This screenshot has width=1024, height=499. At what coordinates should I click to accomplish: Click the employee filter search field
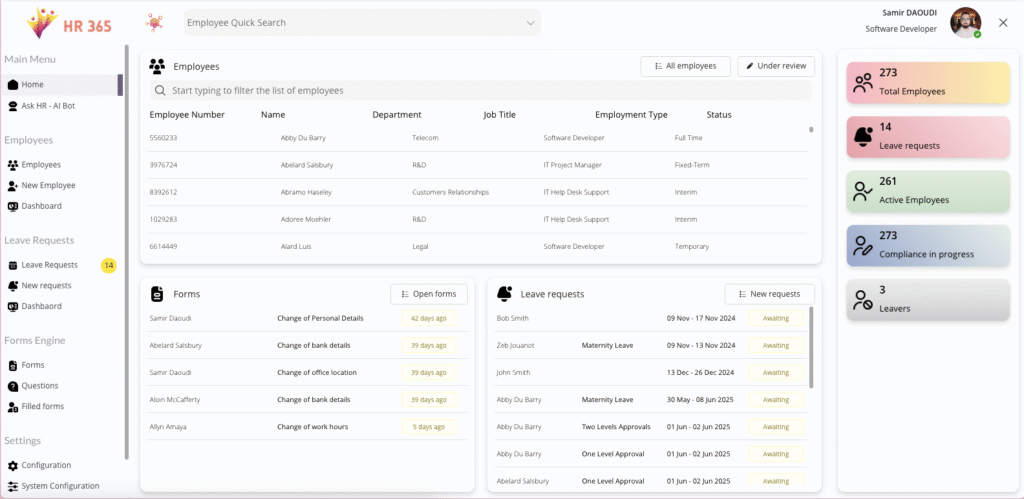pyautogui.click(x=480, y=91)
